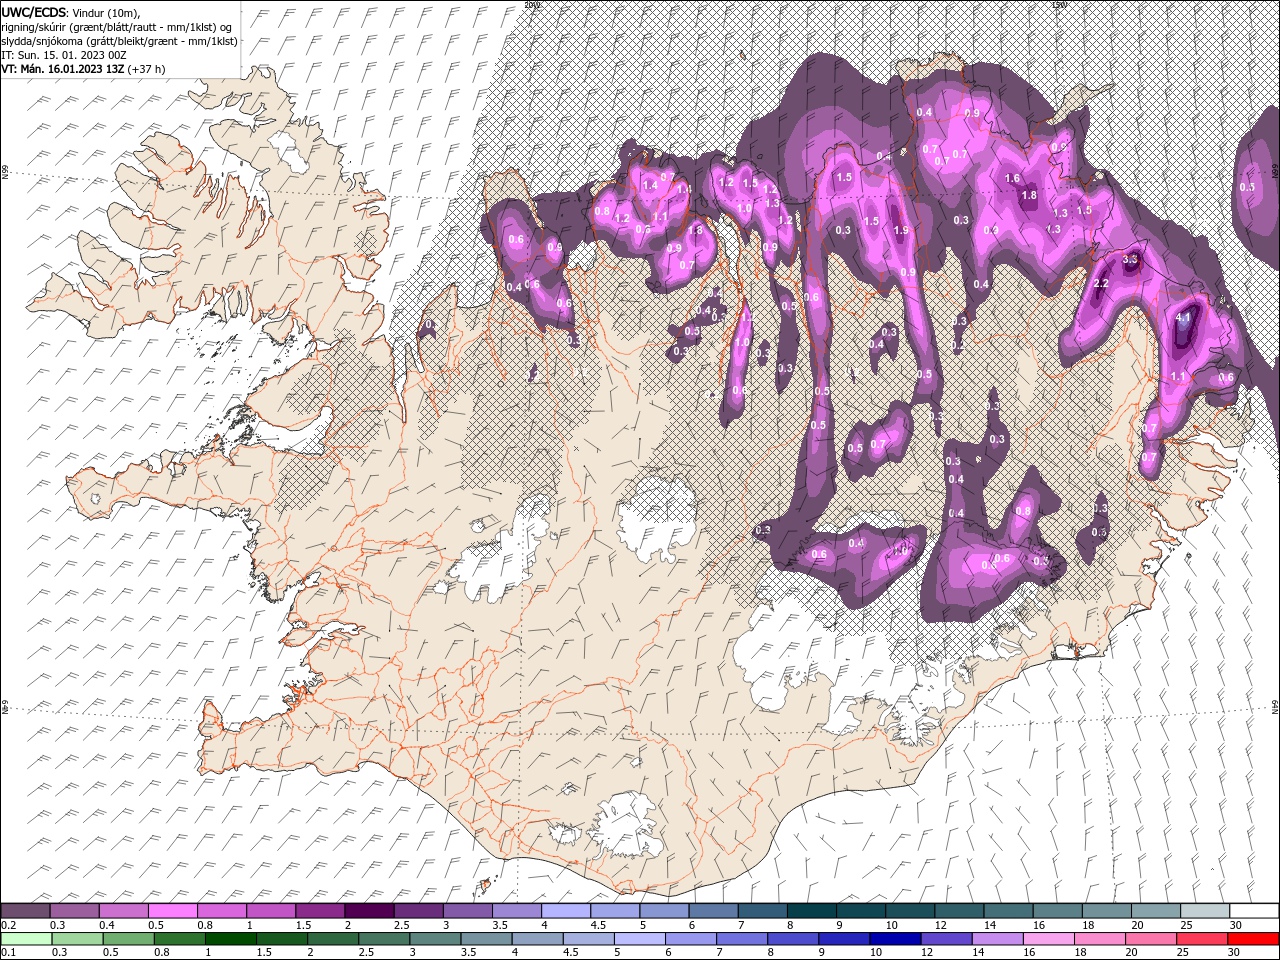Click bottom legend row swatch between 6 and 7
This screenshot has height=960, width=1280.
click(x=690, y=939)
